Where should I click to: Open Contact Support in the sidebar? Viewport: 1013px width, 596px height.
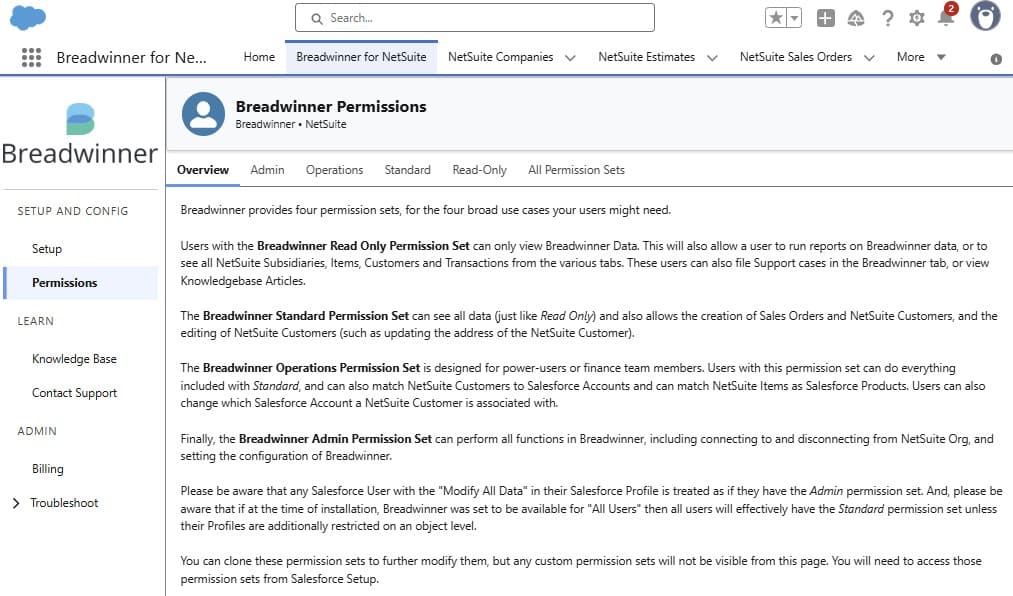coord(74,393)
